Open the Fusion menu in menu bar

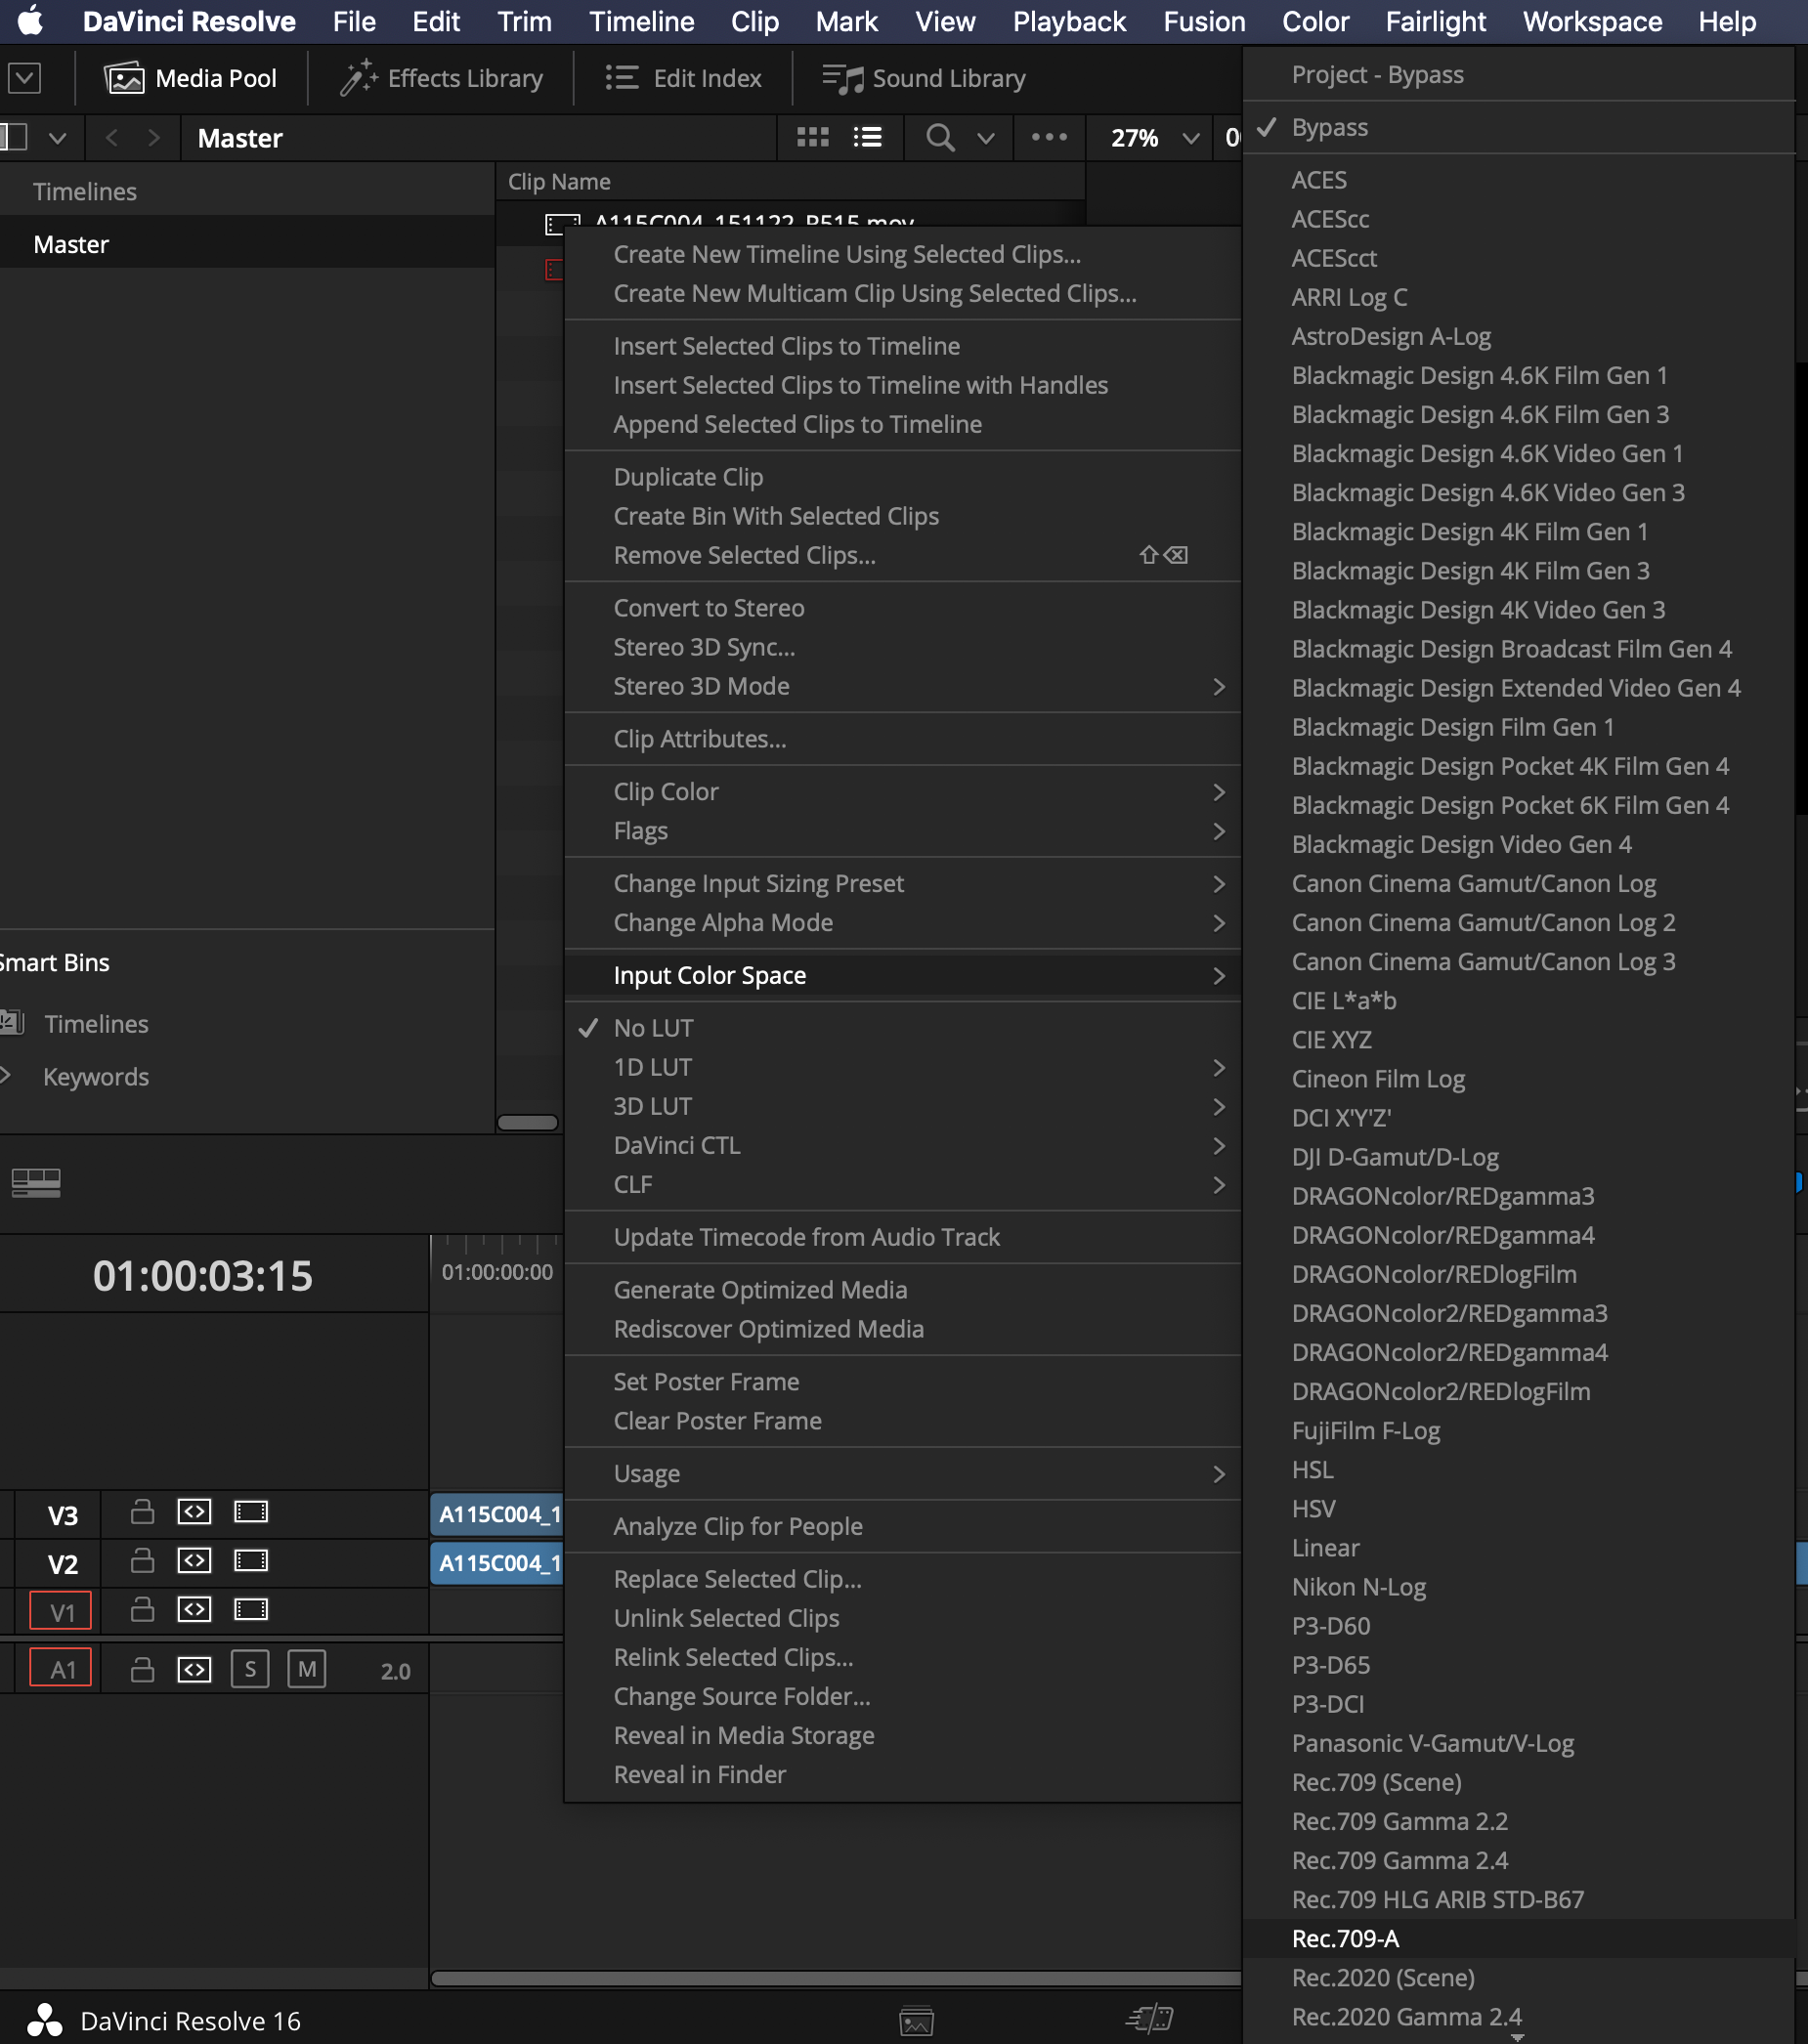coord(1204,21)
